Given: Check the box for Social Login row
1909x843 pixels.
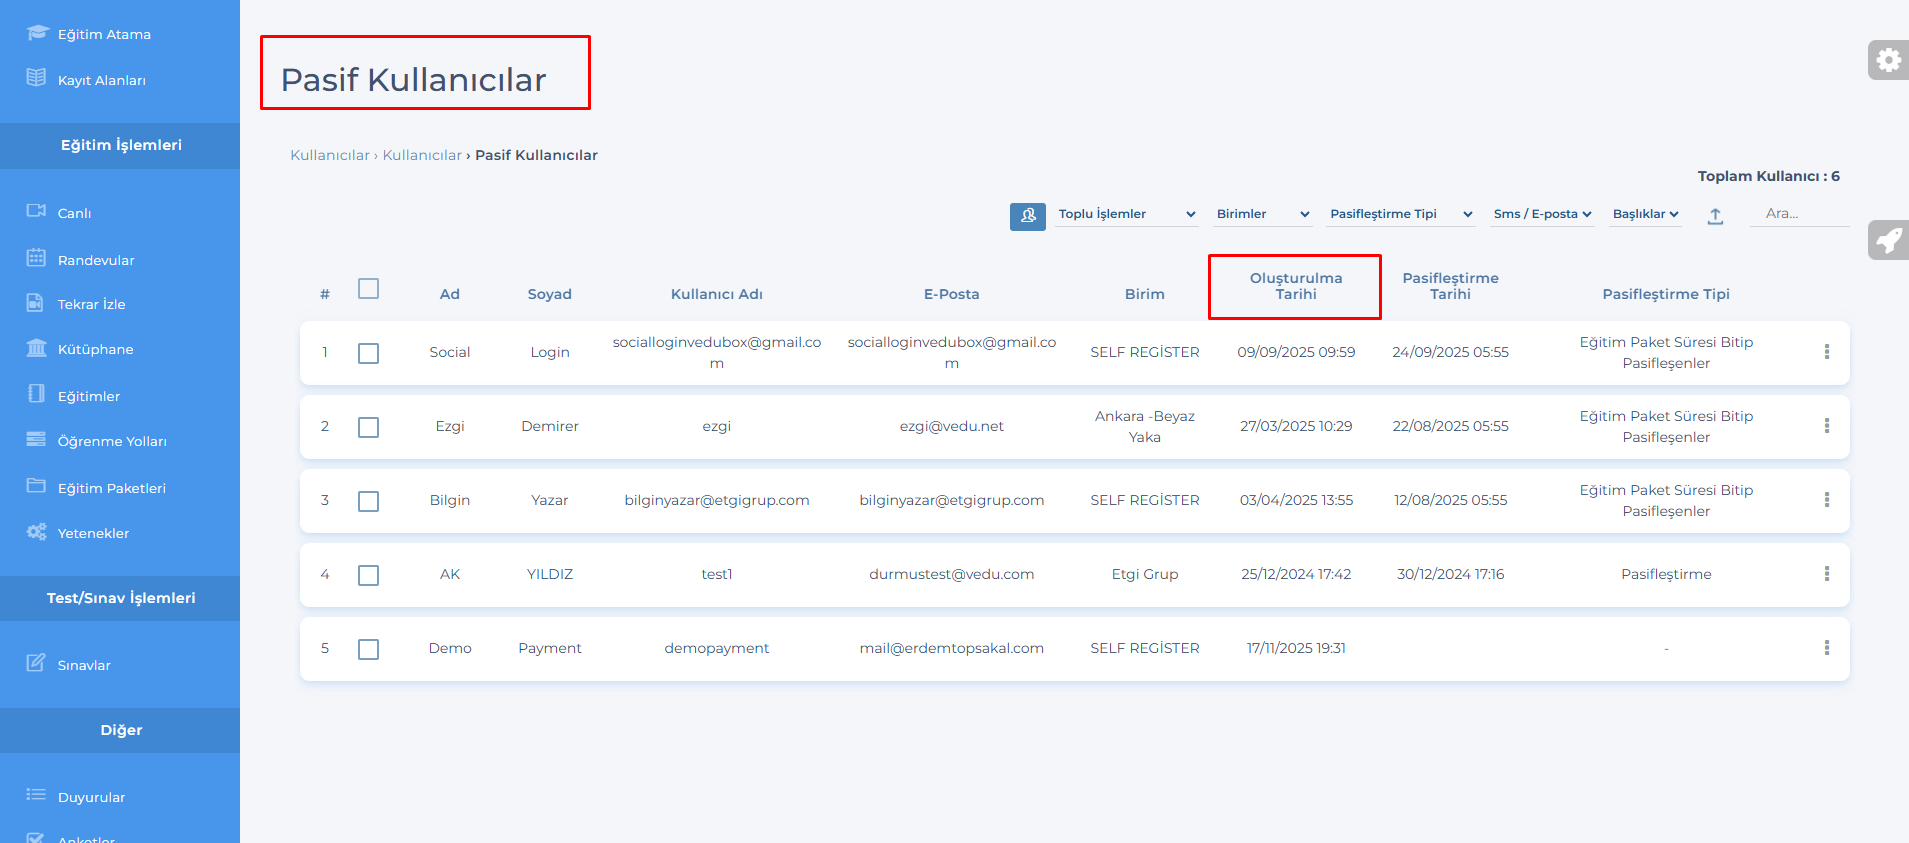Looking at the screenshot, I should click(x=368, y=353).
